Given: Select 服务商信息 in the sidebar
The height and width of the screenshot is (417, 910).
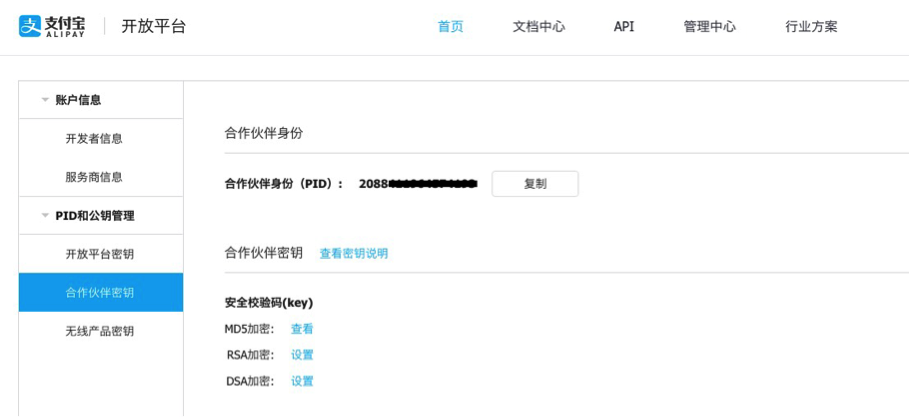Looking at the screenshot, I should click(94, 177).
